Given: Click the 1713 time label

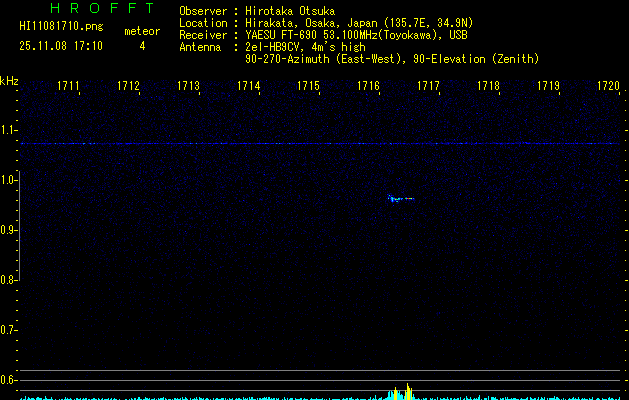Looking at the screenshot, I should [x=189, y=87].
